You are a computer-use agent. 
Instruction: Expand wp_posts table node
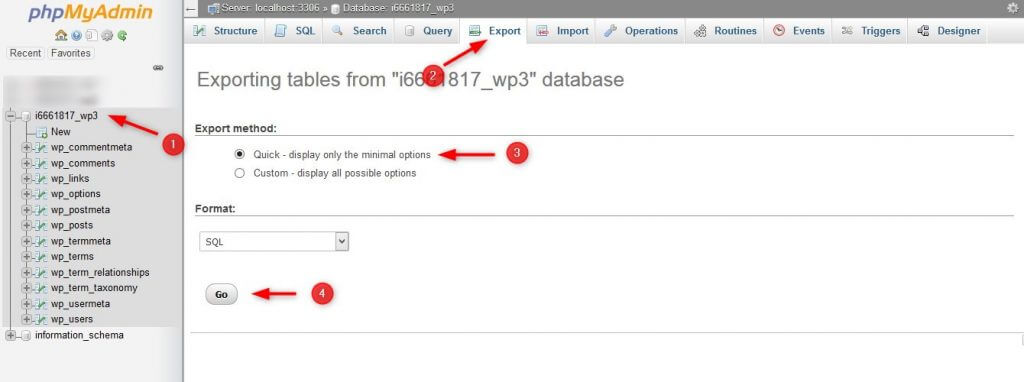27,225
